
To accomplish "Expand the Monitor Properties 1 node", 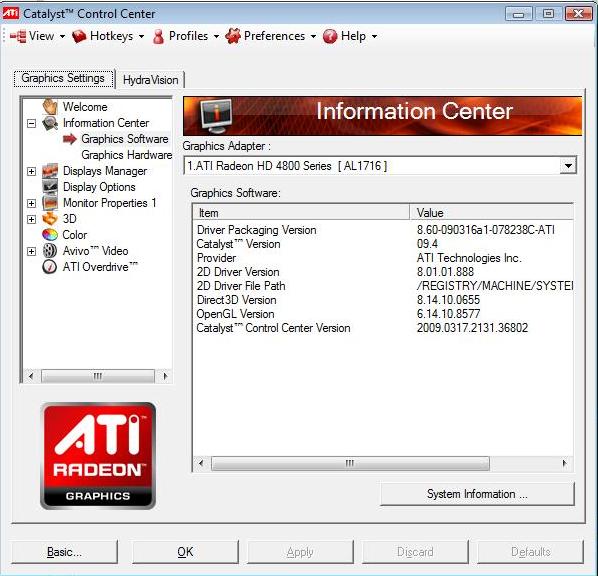I will tap(32, 203).
